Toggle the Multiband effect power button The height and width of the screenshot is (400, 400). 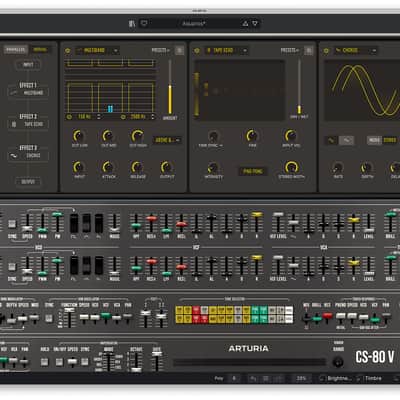pos(68,51)
